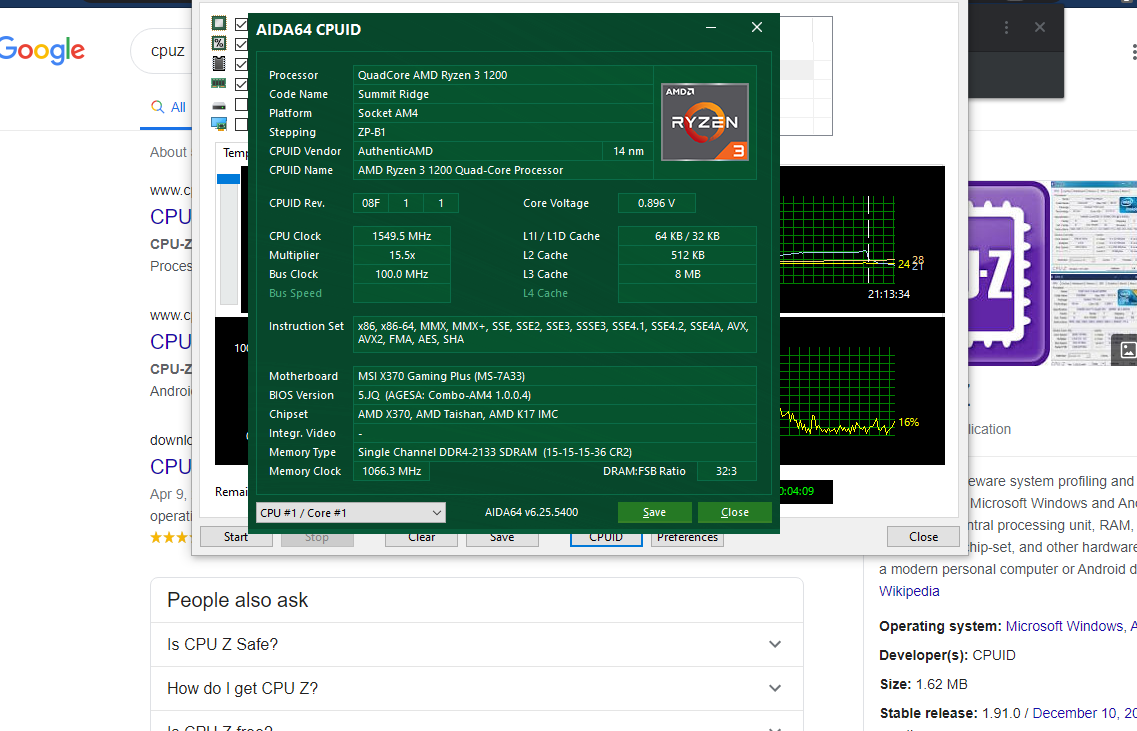1137x731 pixels.
Task: Open the first CPU search result title
Action: click(x=170, y=217)
